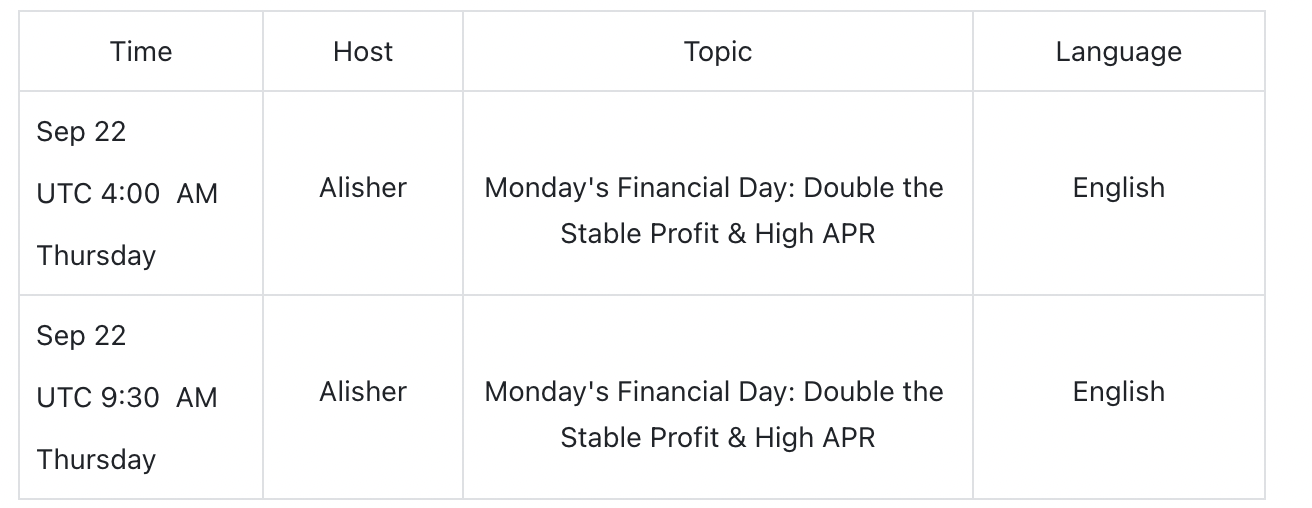Screen dimensions: 1312x508
Task: Select English in the 9:30 AM session row
Action: (x=1118, y=392)
